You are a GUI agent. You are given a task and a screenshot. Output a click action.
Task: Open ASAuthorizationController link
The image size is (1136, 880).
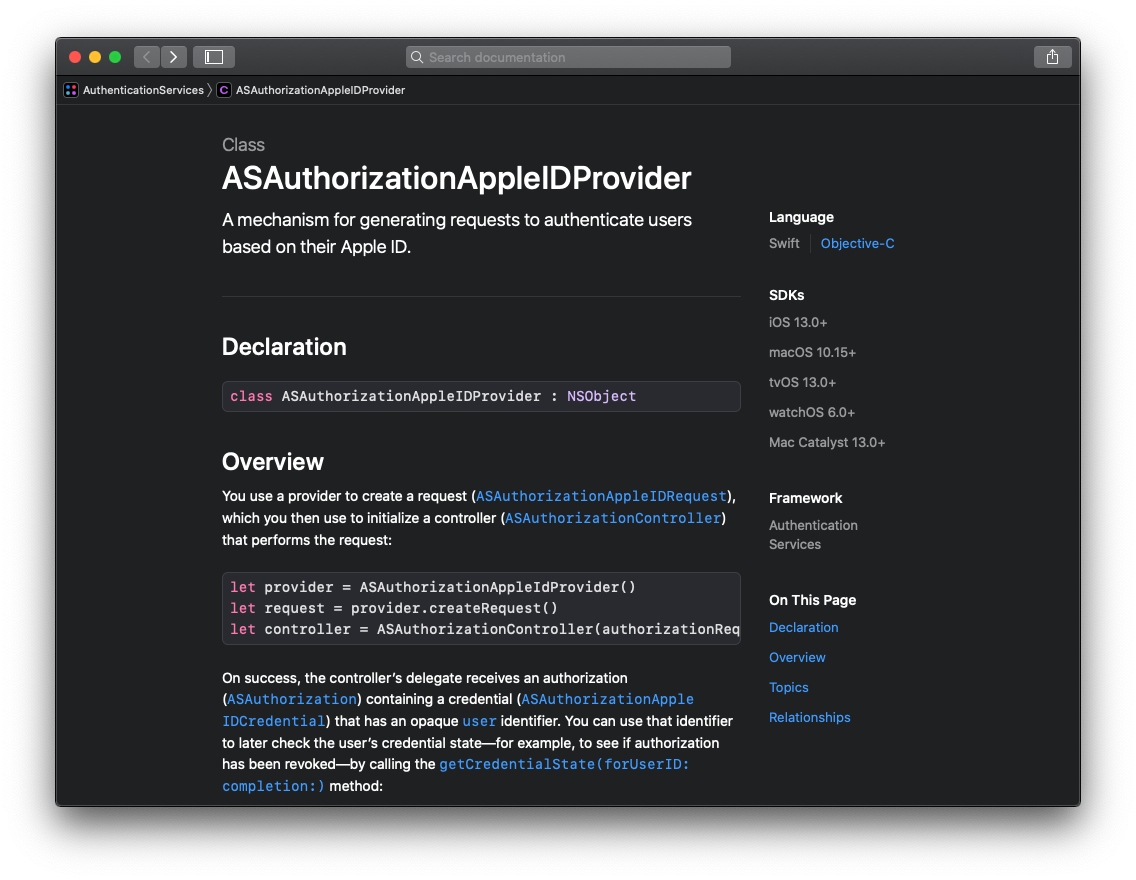pyautogui.click(x=613, y=518)
